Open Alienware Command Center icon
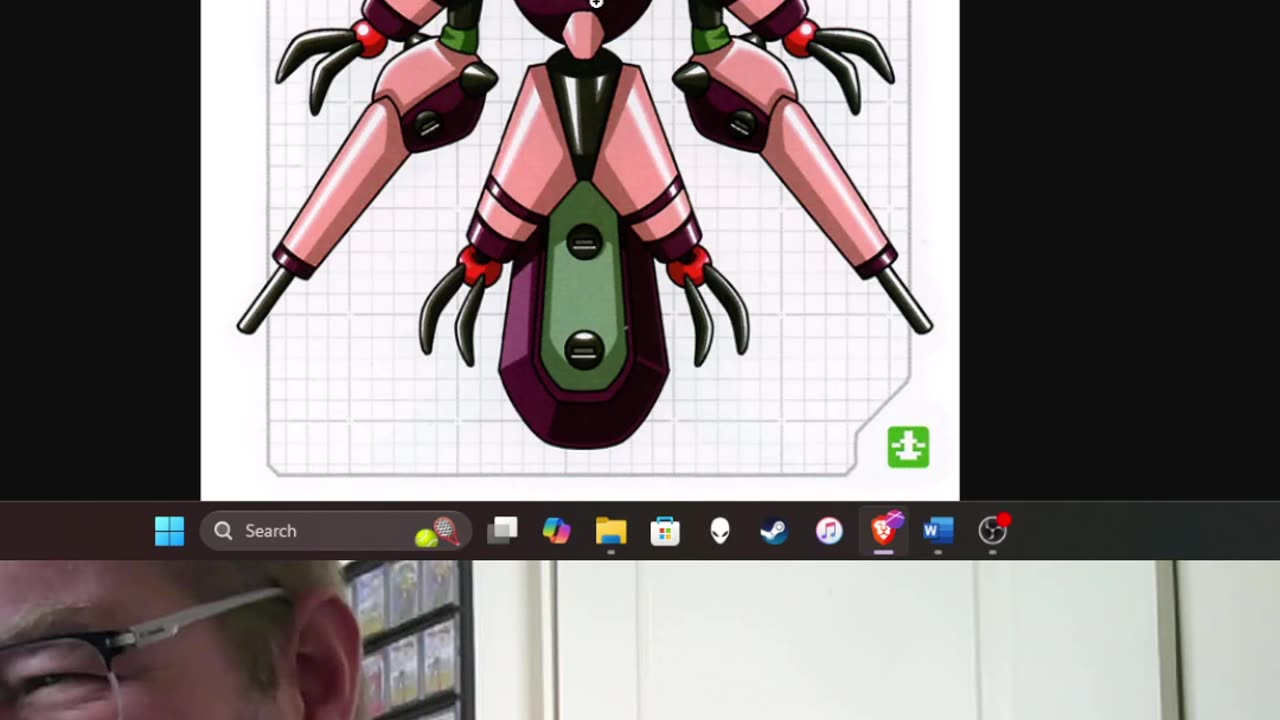 click(720, 531)
